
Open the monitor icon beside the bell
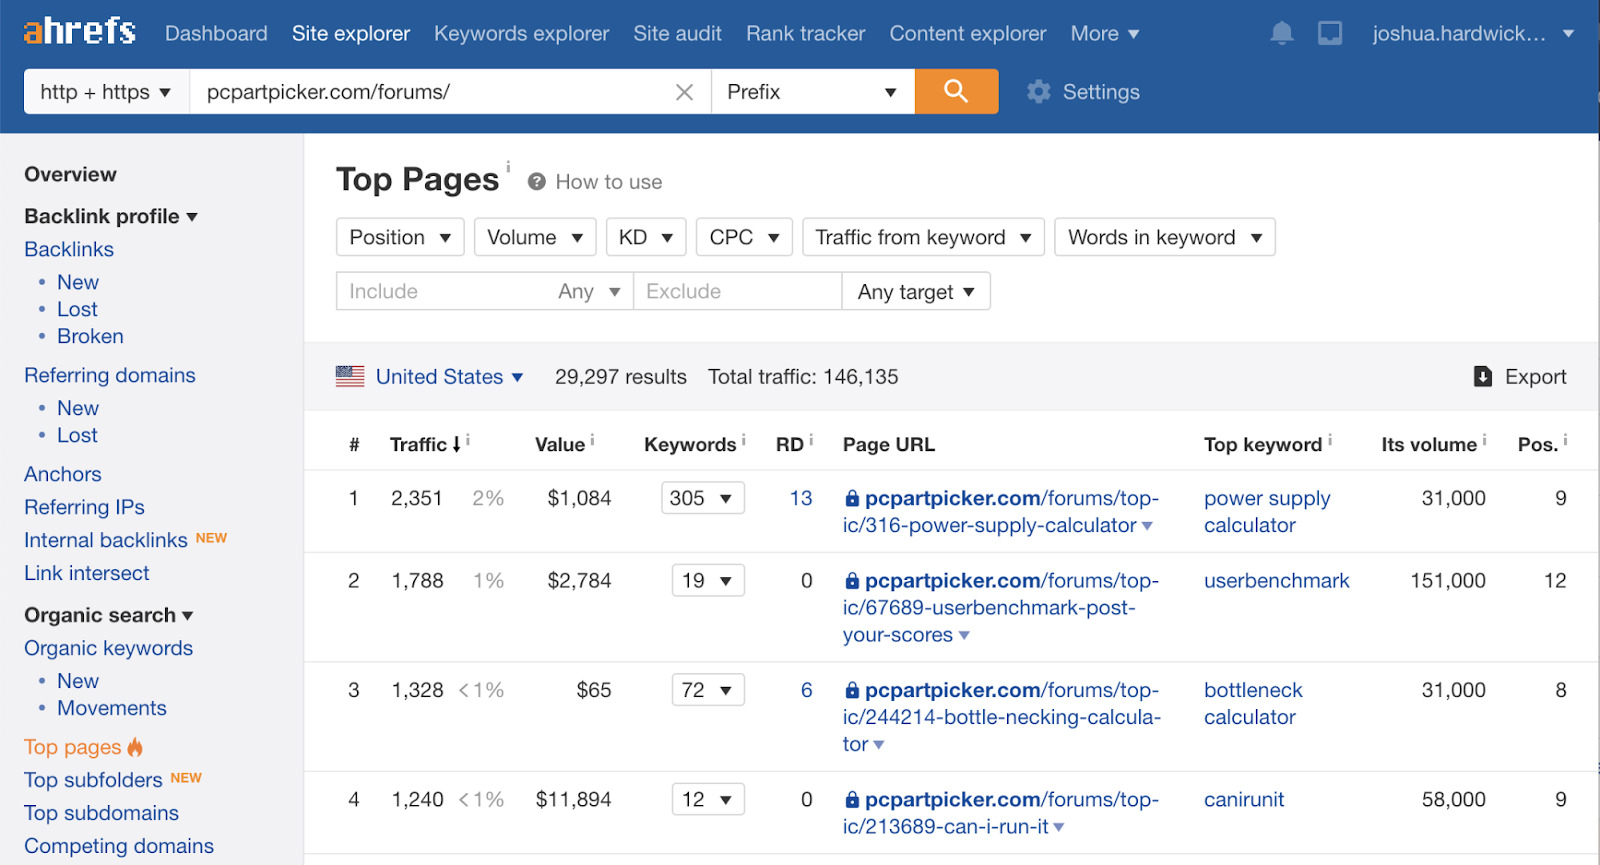point(1330,34)
